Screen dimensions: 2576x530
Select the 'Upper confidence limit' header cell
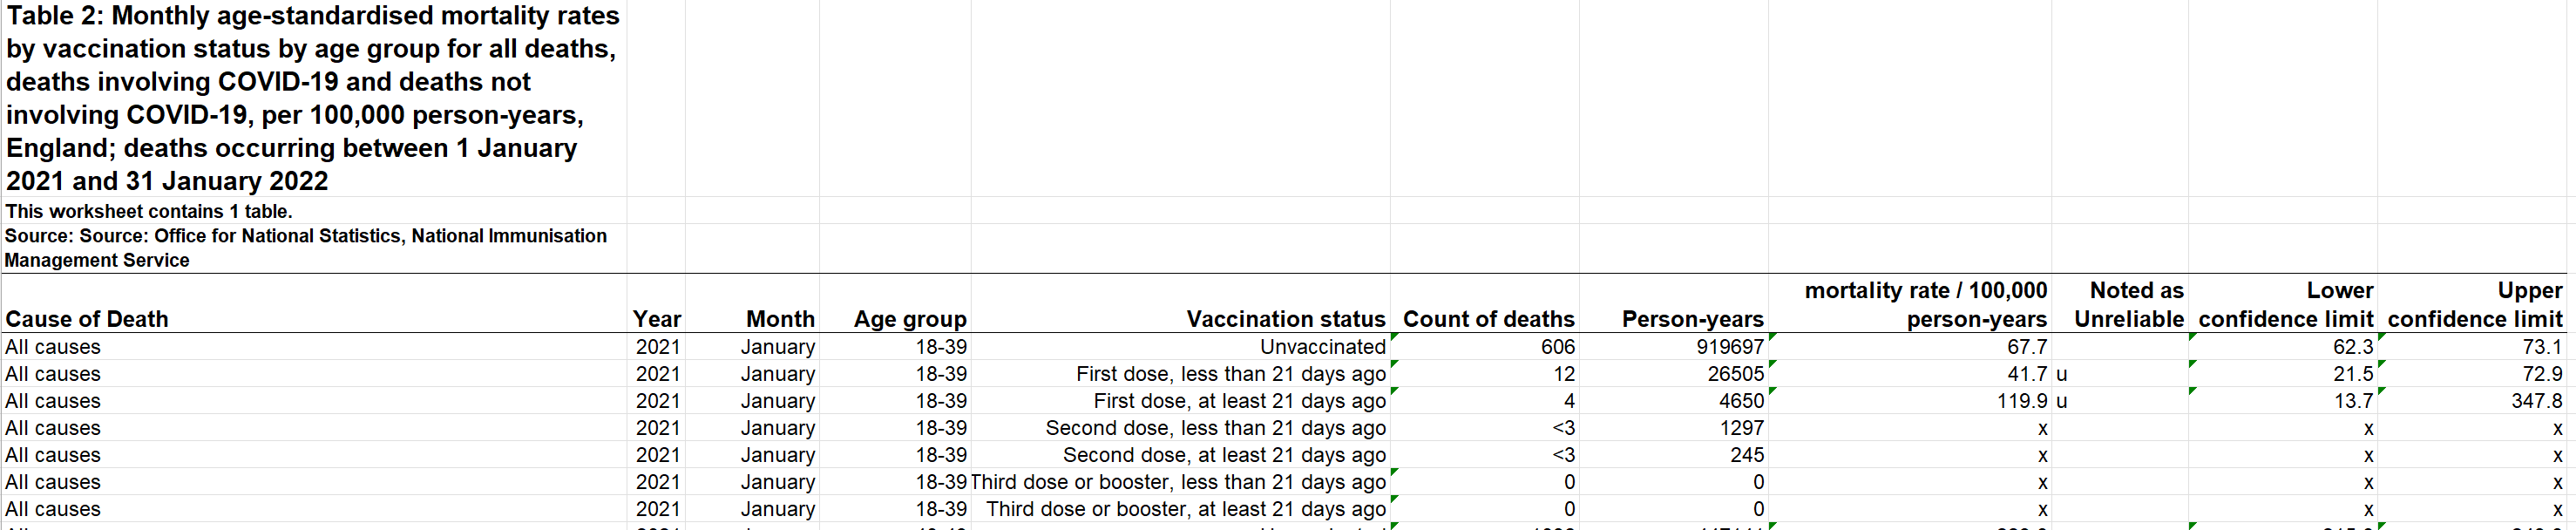[2475, 304]
